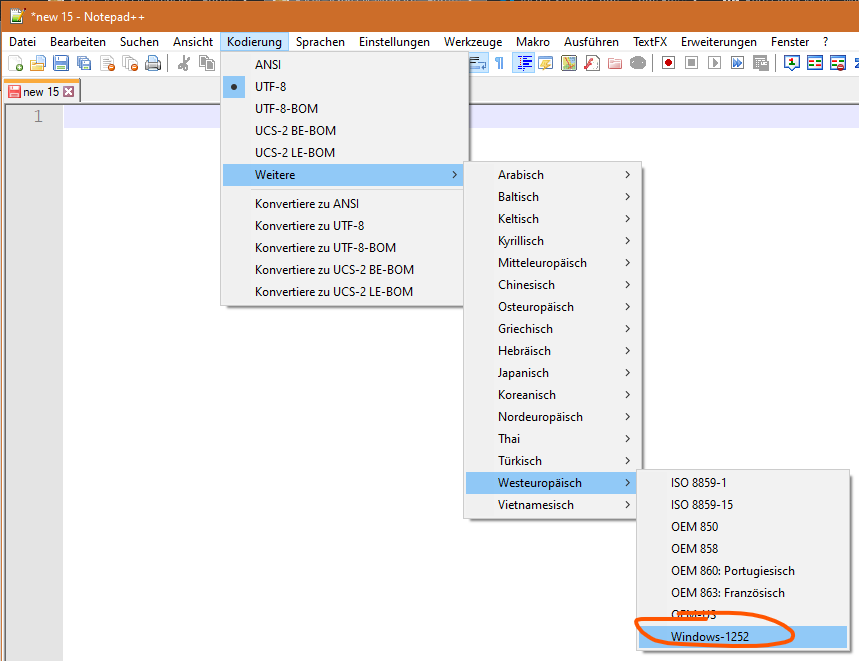The height and width of the screenshot is (661, 859).
Task: Choose ANSI encoding
Action: (345, 65)
